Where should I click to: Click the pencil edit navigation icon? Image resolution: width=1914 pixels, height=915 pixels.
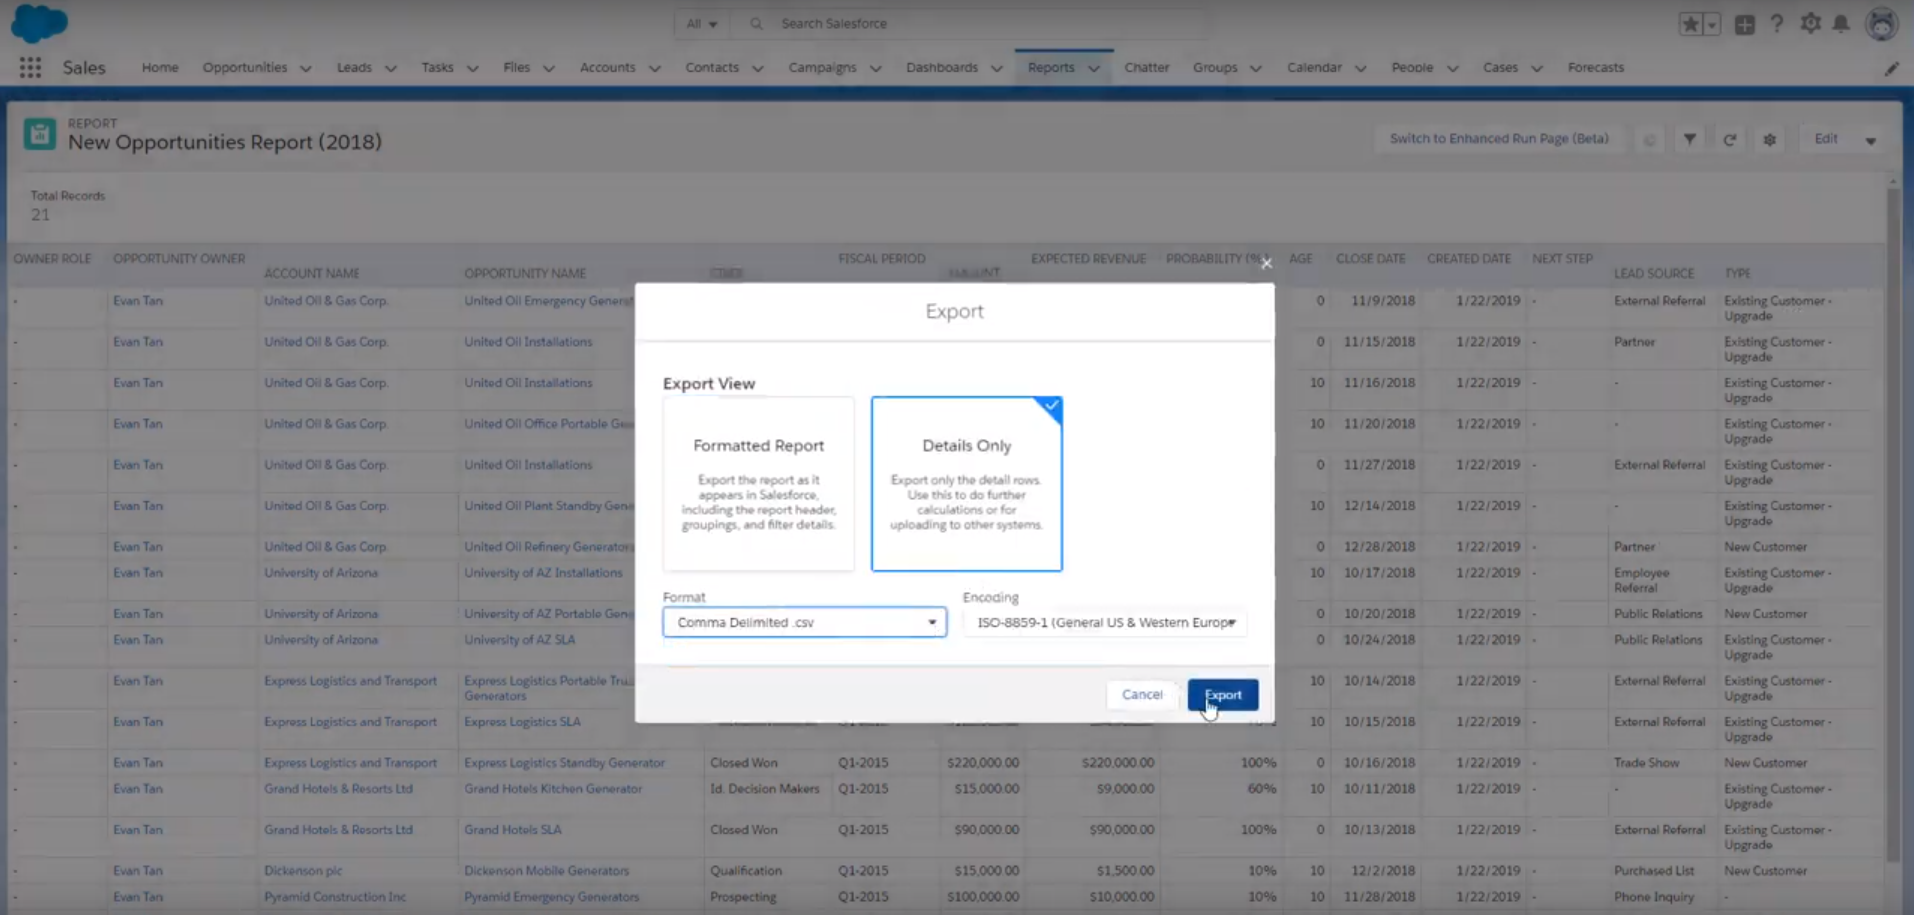click(x=1892, y=68)
